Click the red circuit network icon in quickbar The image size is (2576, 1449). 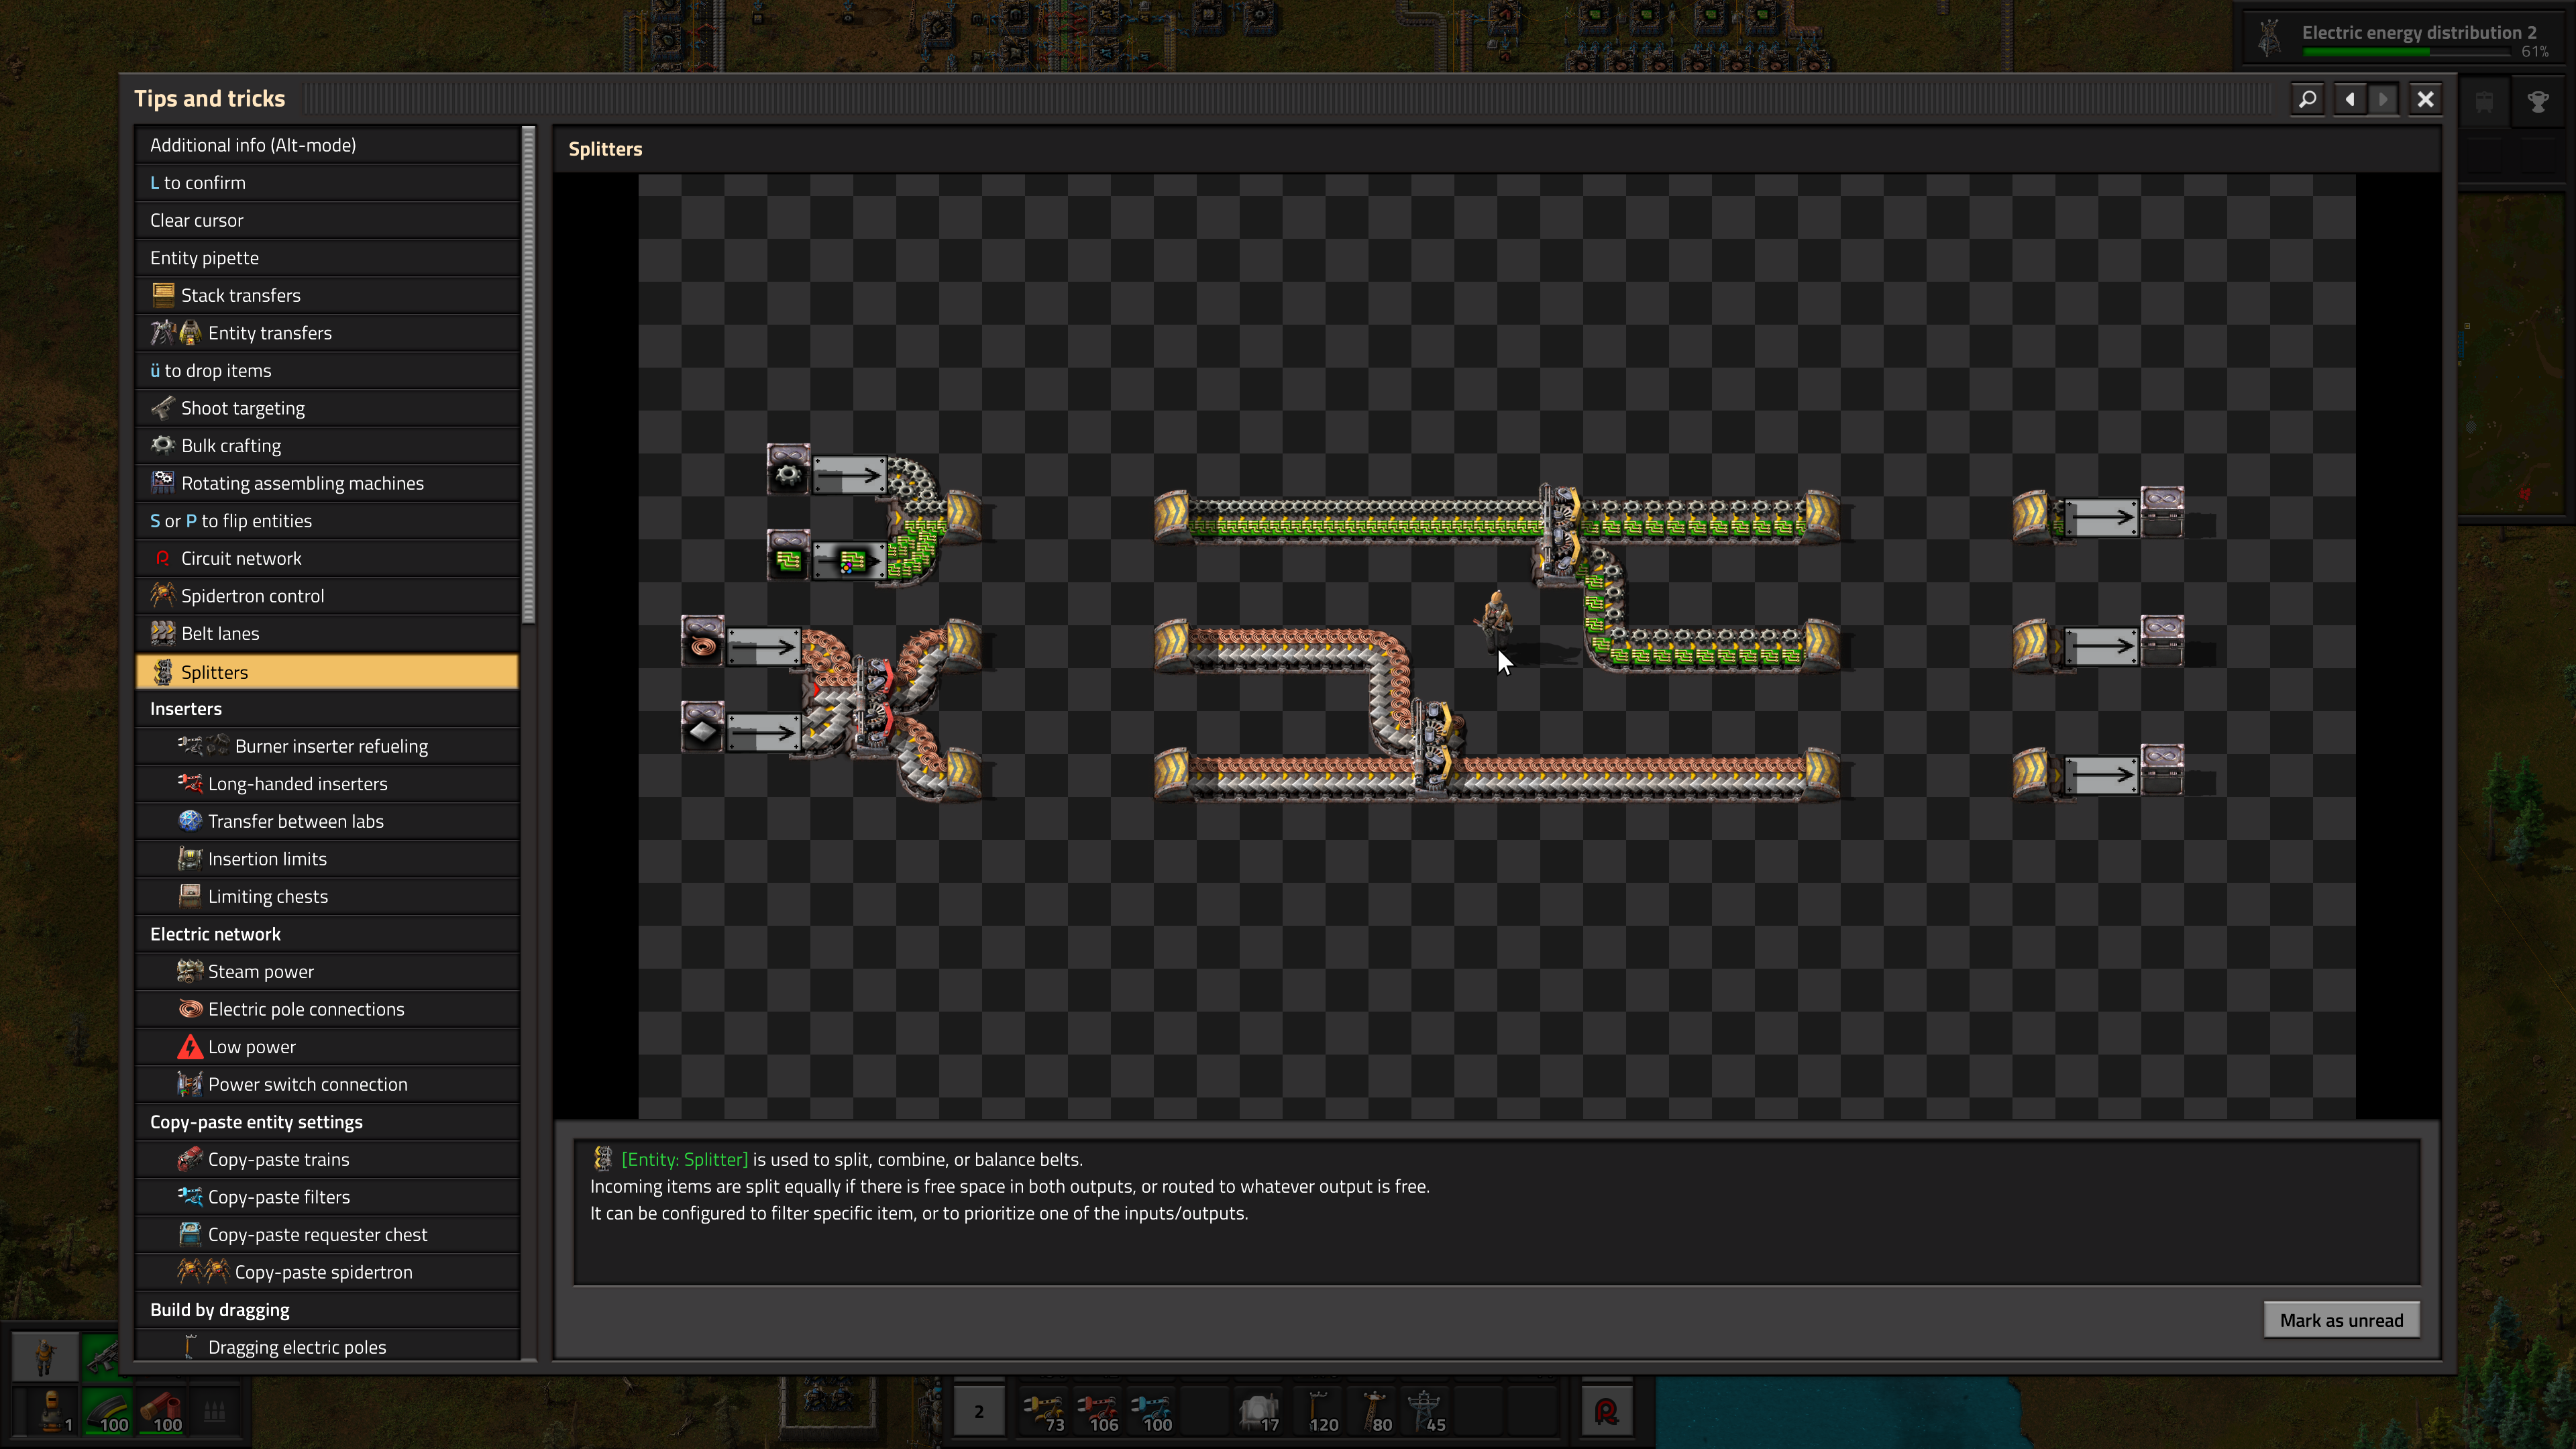click(x=1607, y=1411)
